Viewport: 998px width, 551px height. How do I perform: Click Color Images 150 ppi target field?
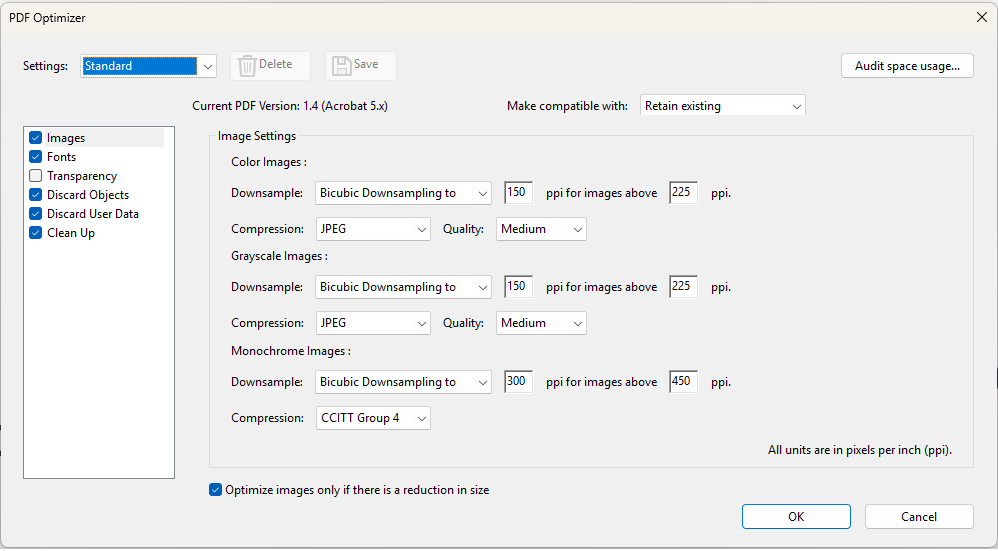click(518, 192)
